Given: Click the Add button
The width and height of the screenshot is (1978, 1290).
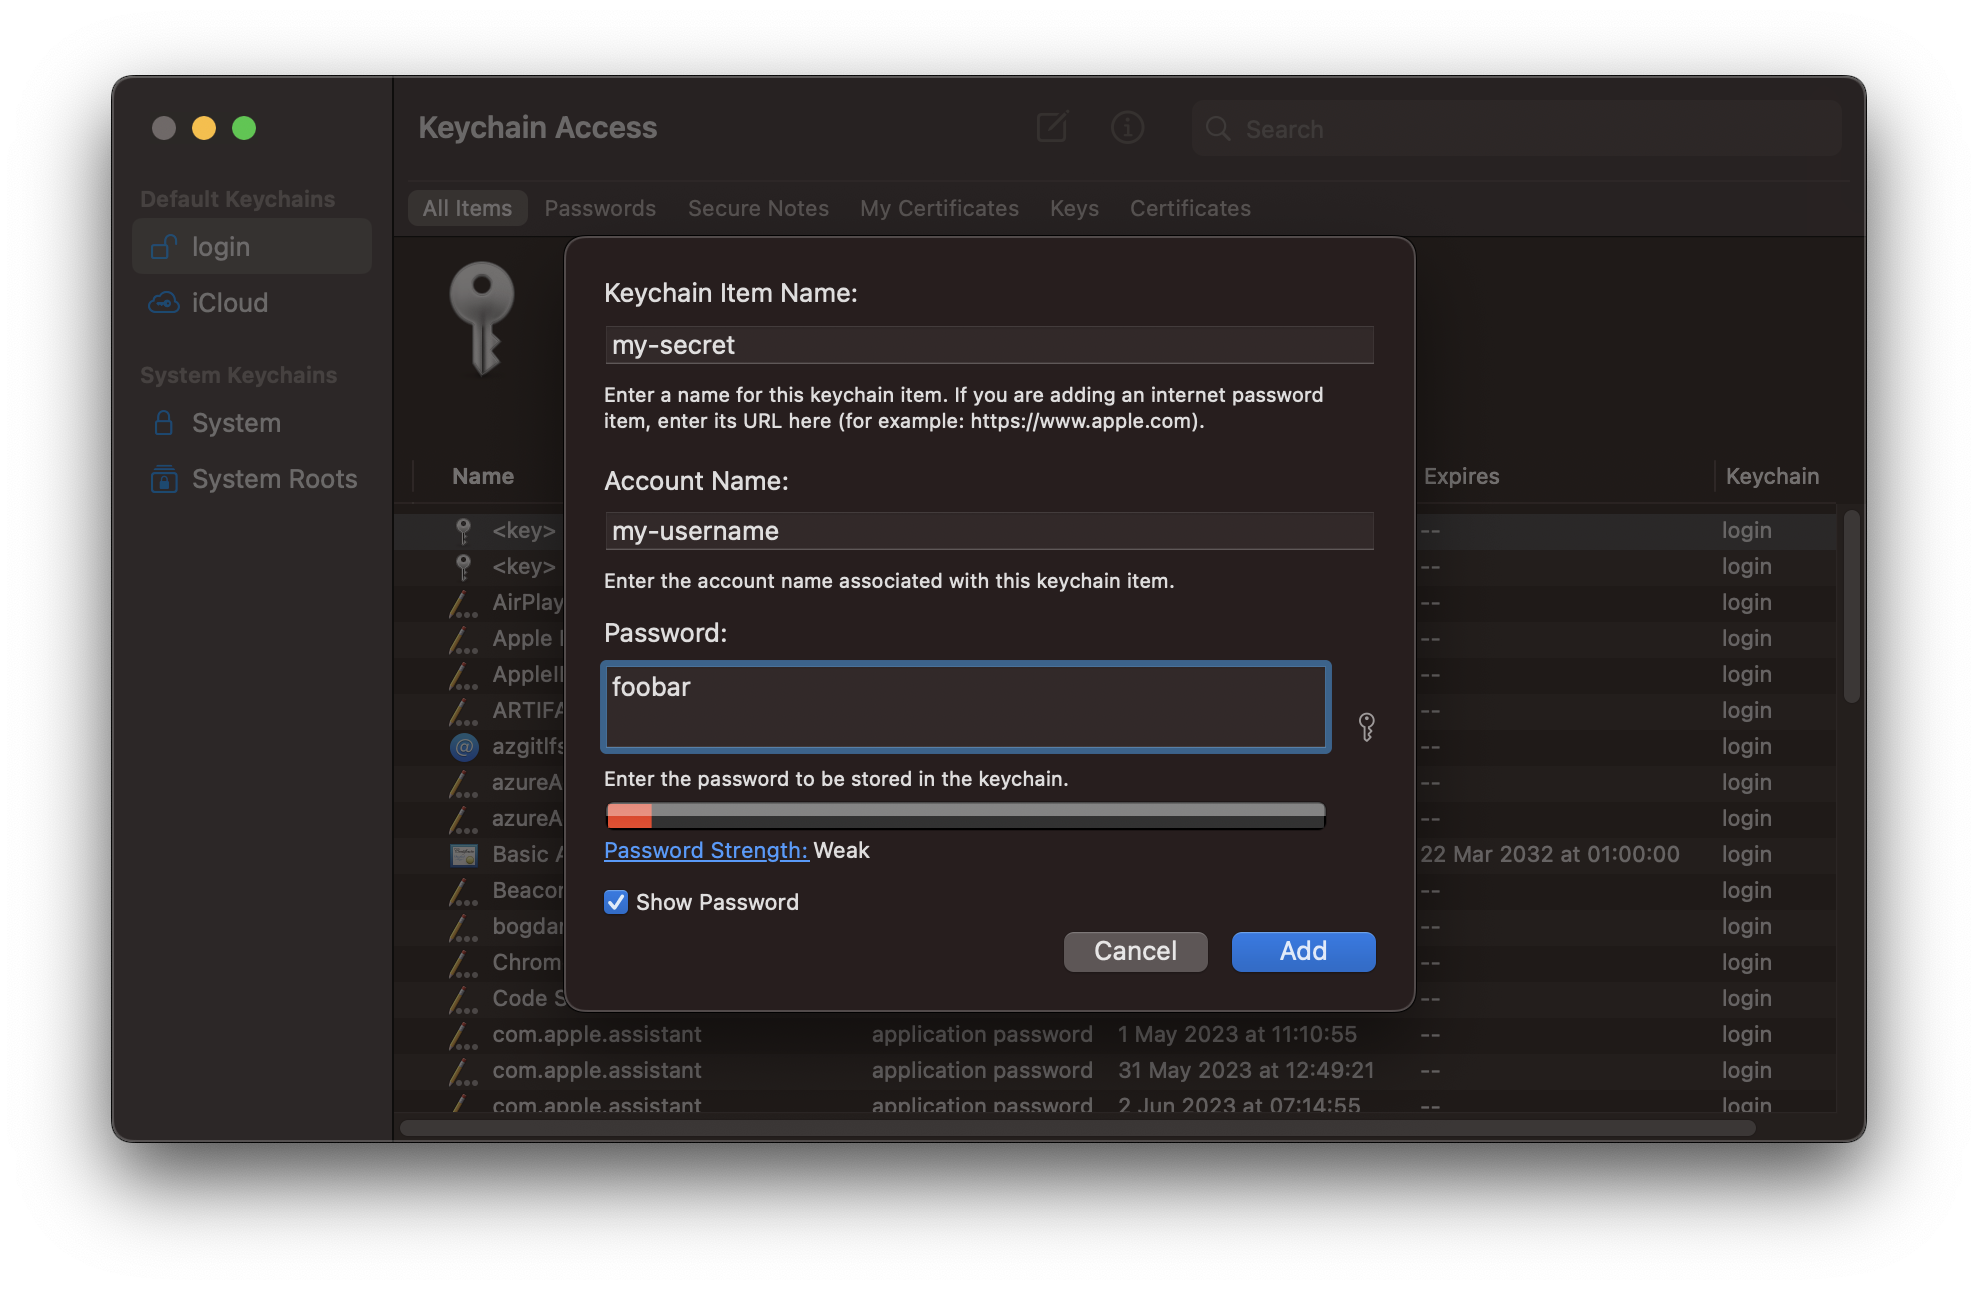Looking at the screenshot, I should coord(1303,951).
